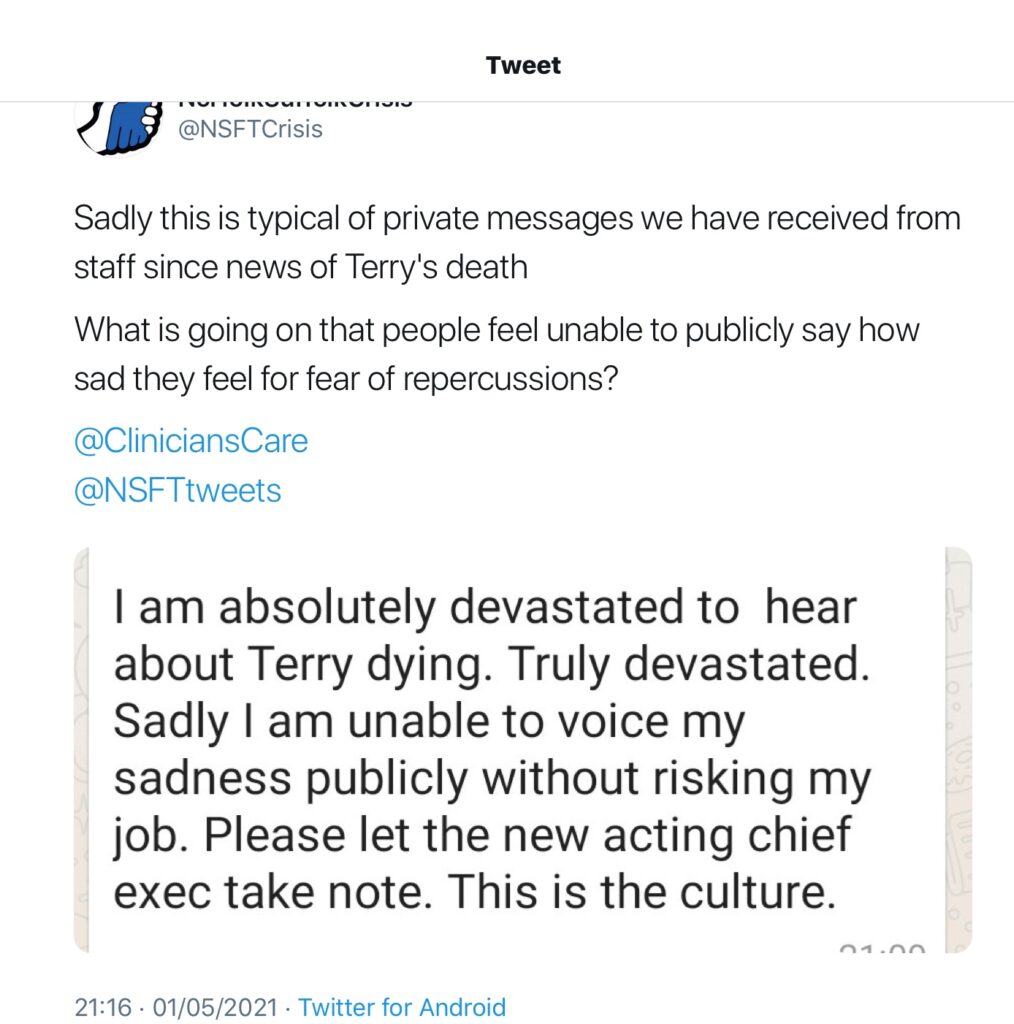The height and width of the screenshot is (1024, 1014).
Task: Click the line 'I am absolutely devastated to hear'
Action: point(485,608)
